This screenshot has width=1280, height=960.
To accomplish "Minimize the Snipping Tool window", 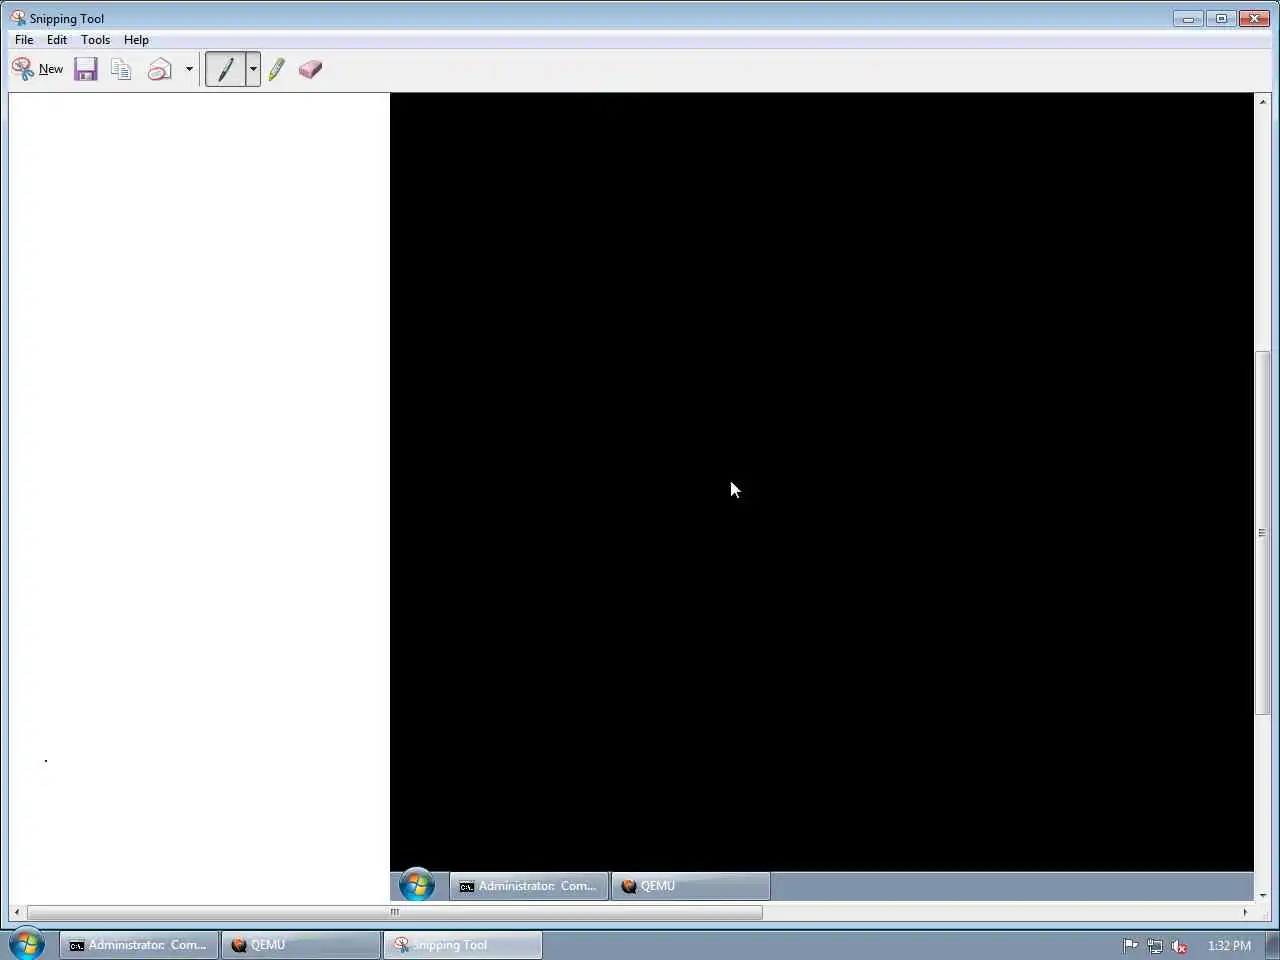I will tap(1188, 18).
